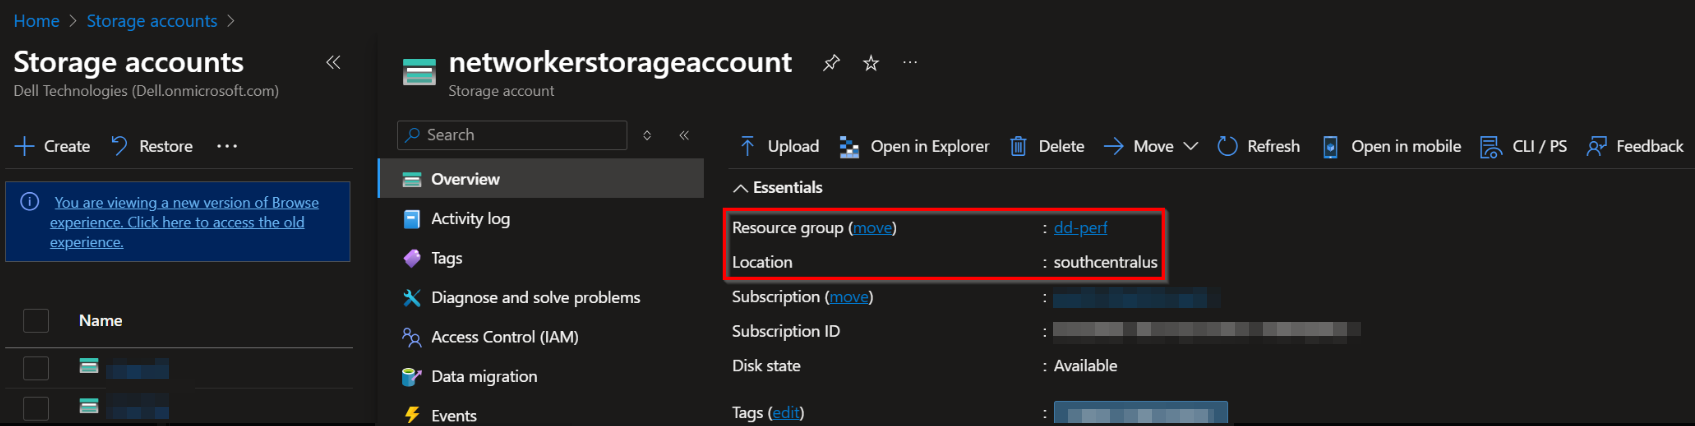Image resolution: width=1695 pixels, height=426 pixels.
Task: Open more commands ellipsis next to Restore
Action: [x=227, y=146]
